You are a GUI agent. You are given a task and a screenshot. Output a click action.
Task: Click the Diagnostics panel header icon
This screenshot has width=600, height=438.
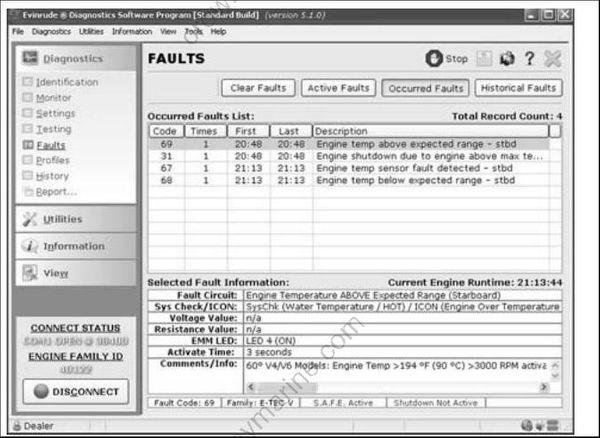(30, 58)
